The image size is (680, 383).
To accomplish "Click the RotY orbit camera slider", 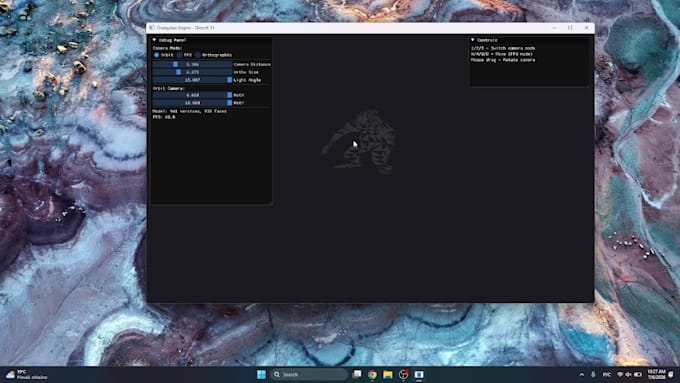I will [x=192, y=103].
